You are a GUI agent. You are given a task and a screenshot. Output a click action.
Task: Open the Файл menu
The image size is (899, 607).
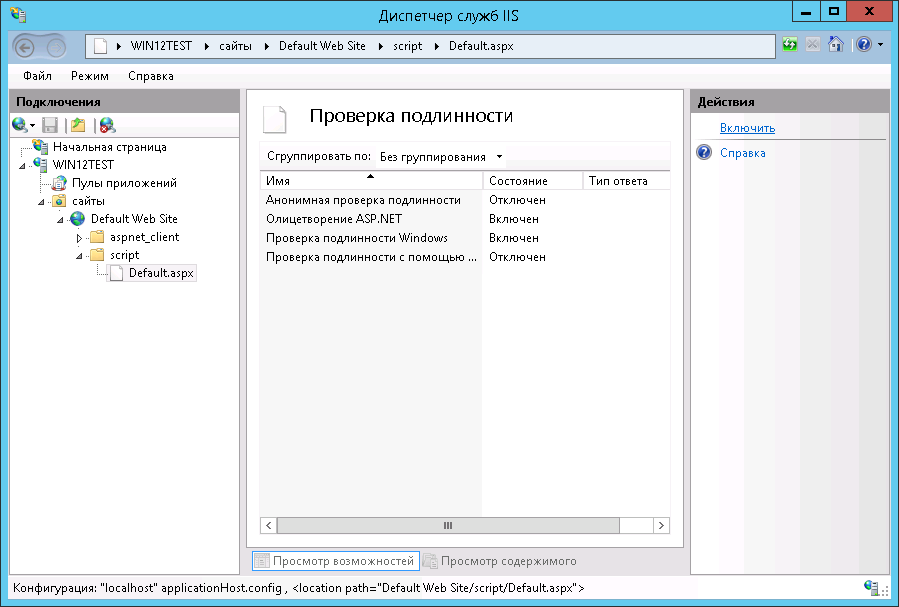(x=37, y=76)
